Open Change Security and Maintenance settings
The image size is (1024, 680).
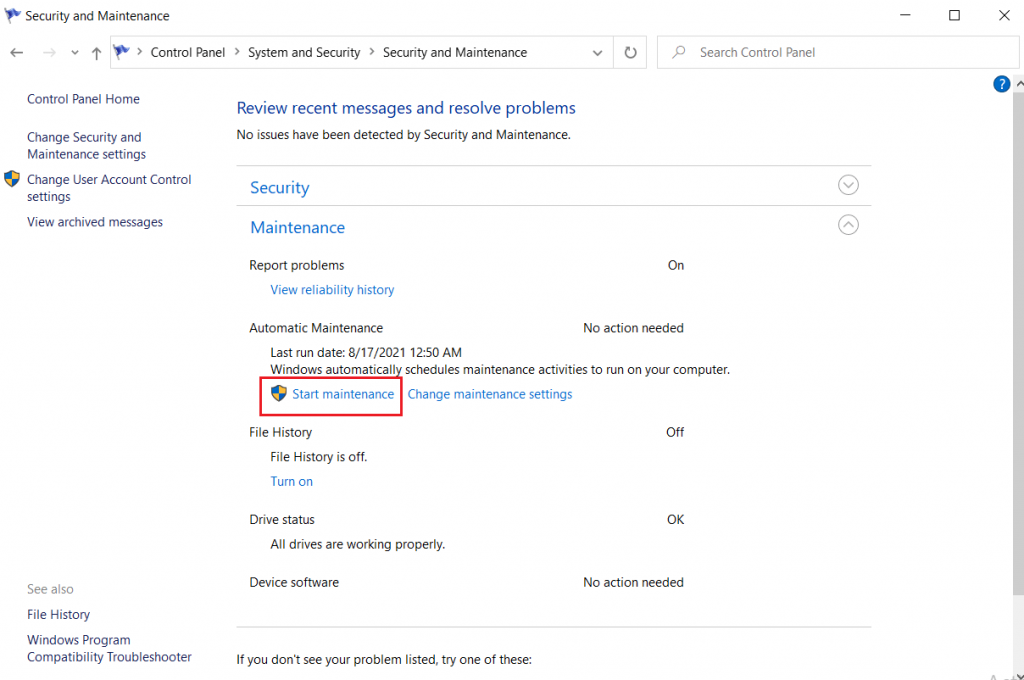86,146
